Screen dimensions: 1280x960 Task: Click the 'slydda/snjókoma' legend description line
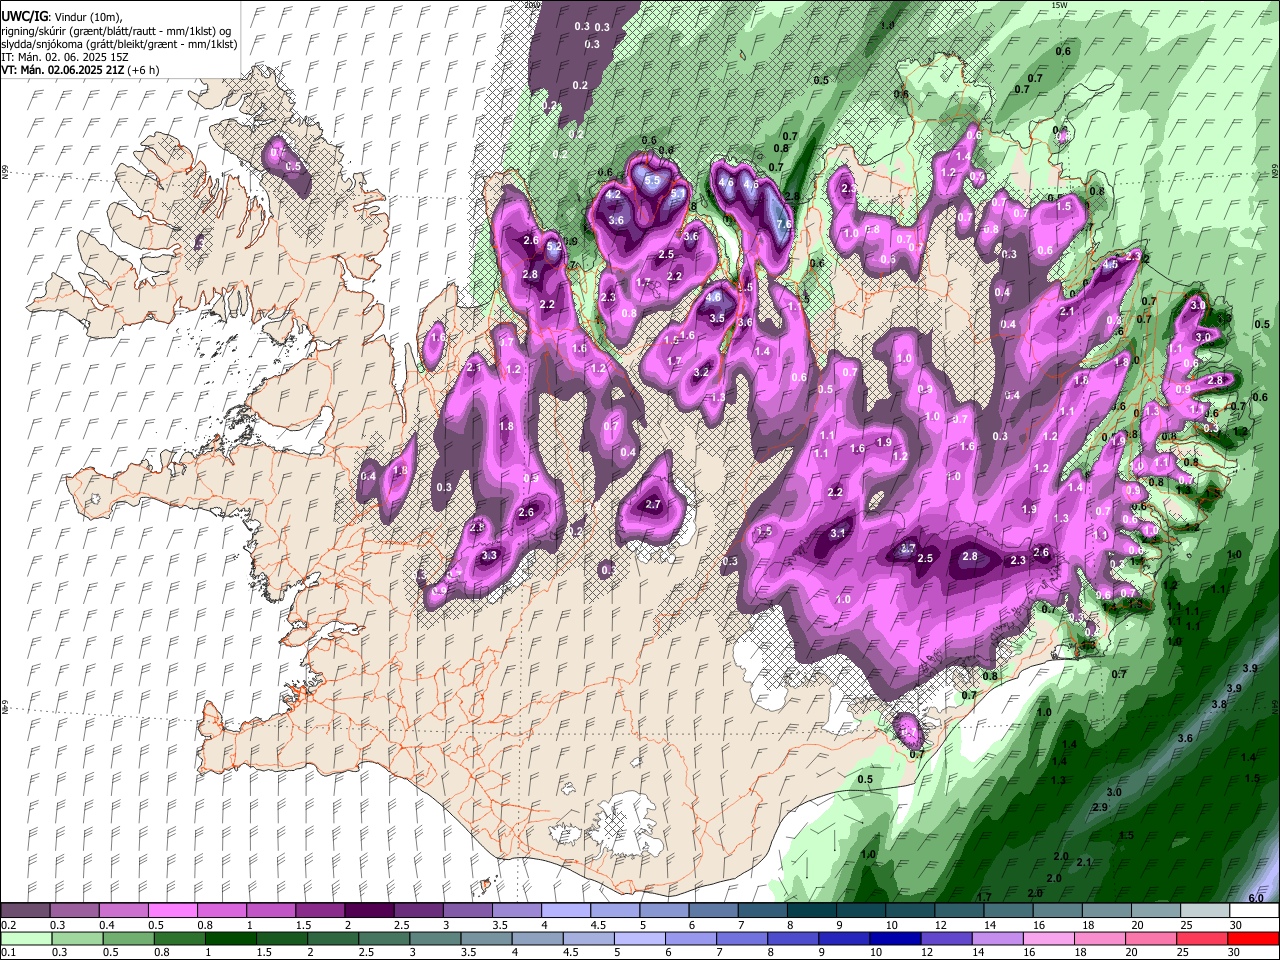point(120,44)
